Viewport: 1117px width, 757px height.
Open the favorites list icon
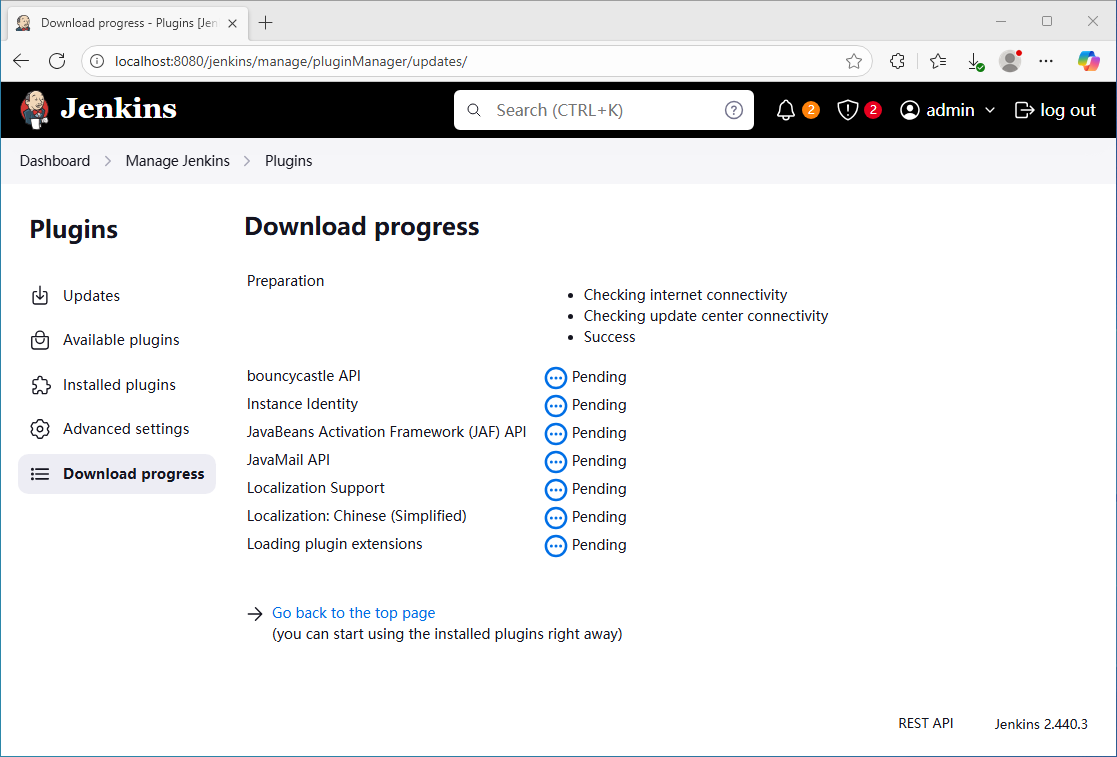pos(938,61)
